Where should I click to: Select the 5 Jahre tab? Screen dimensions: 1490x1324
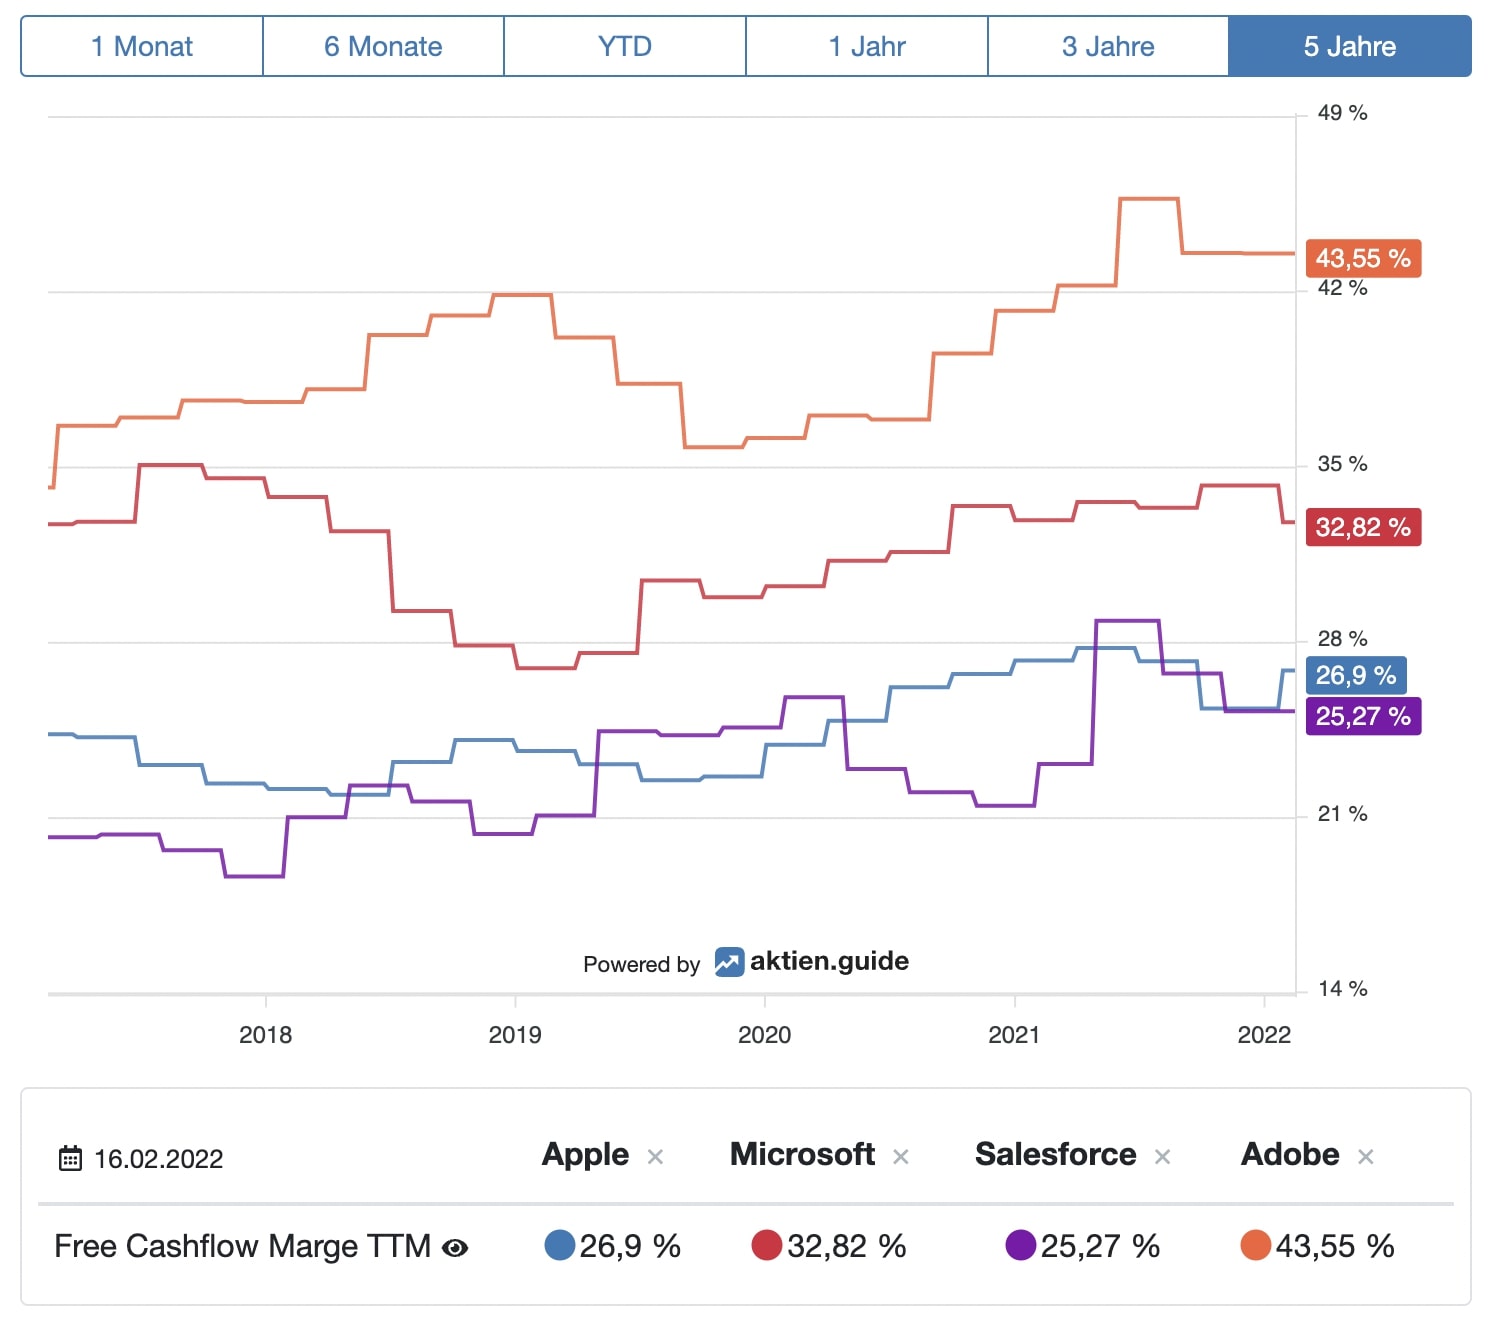(1350, 46)
